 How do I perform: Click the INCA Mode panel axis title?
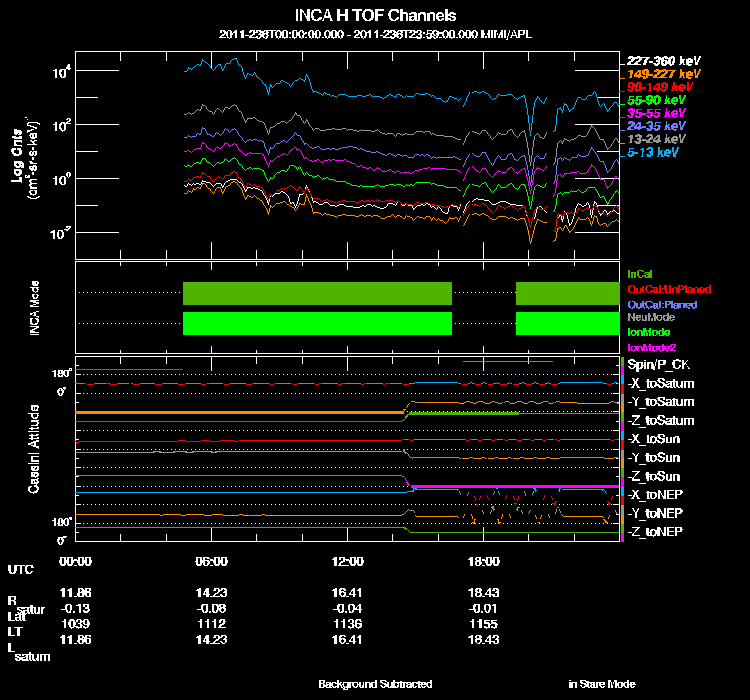point(34,308)
